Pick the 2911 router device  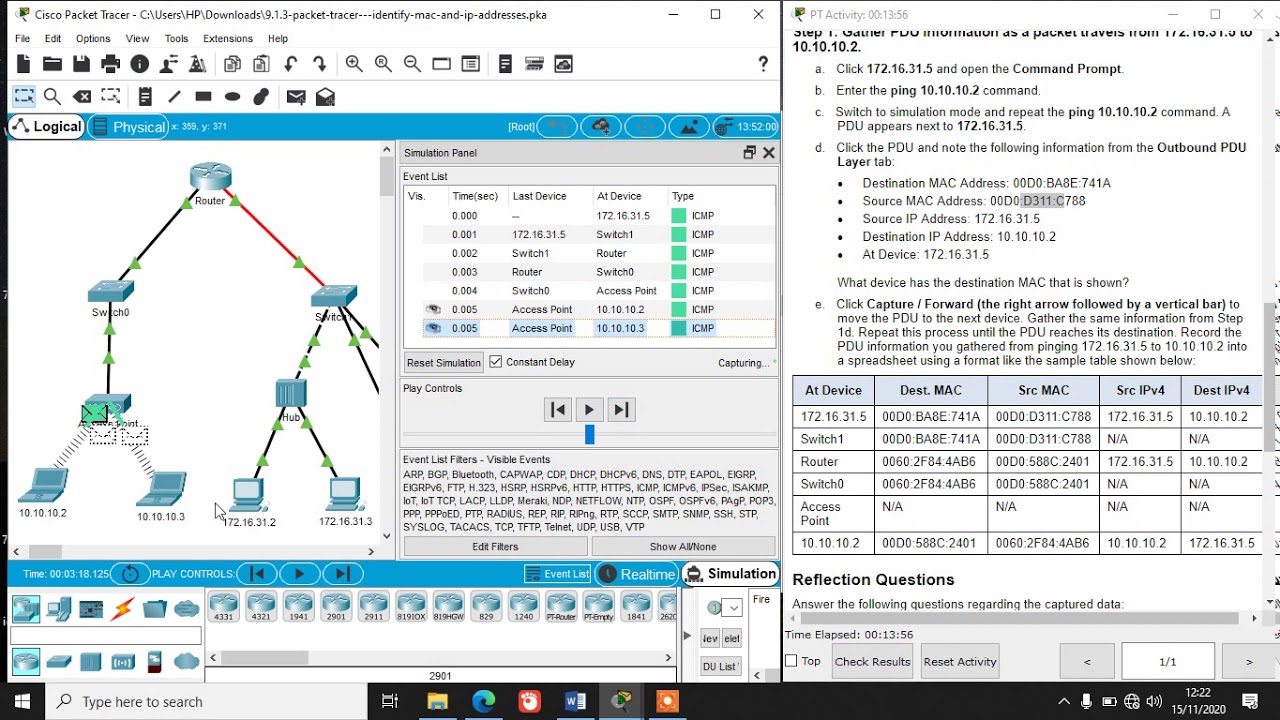(x=374, y=607)
